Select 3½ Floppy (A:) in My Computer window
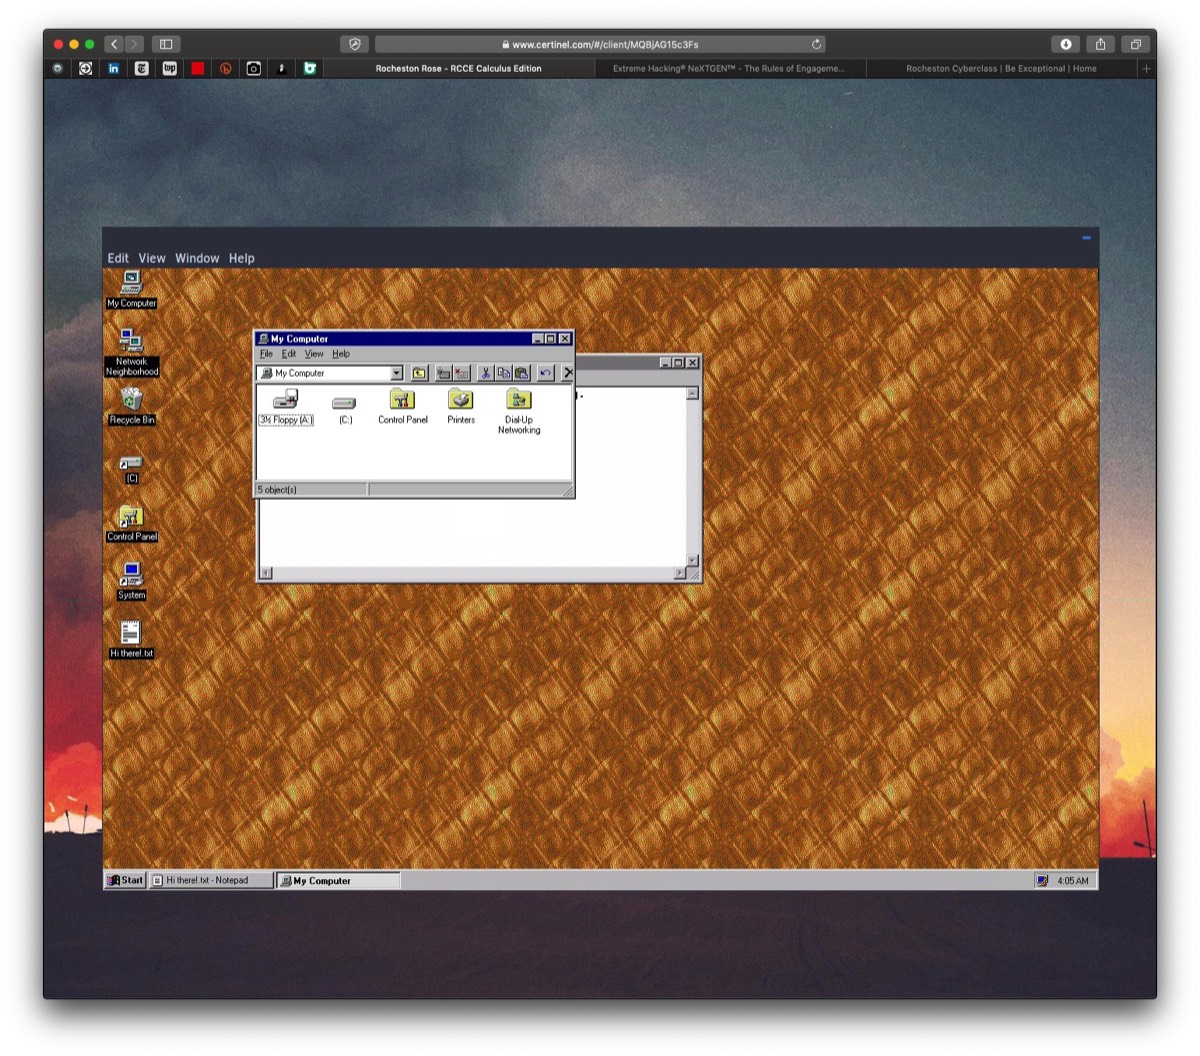 (286, 408)
